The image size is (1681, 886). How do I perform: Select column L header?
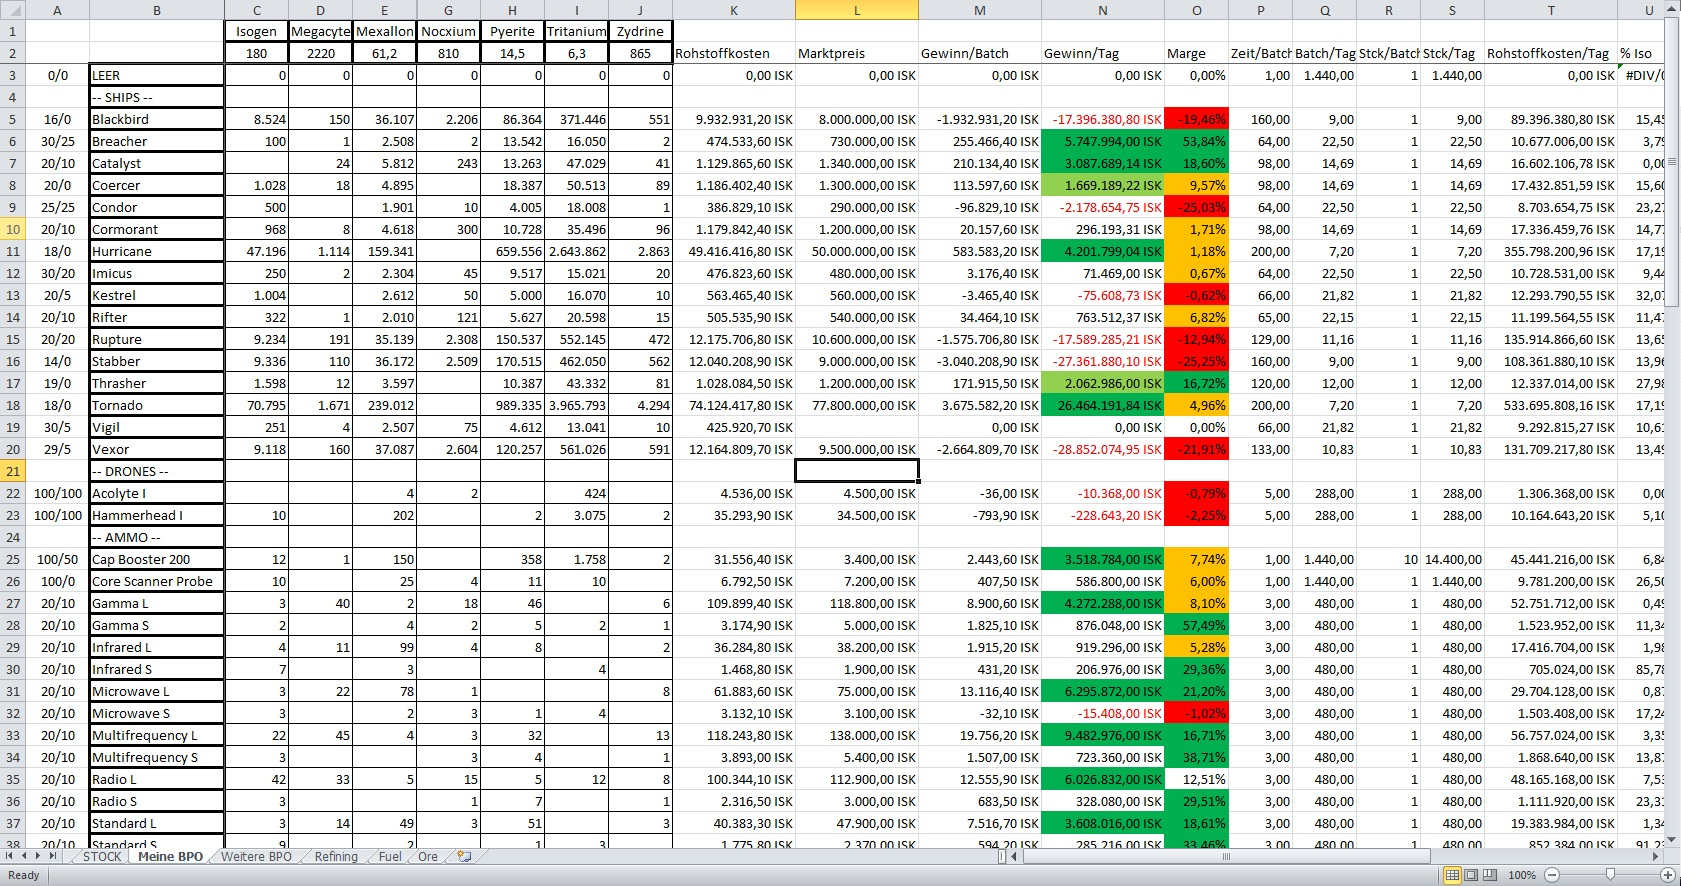click(x=856, y=10)
